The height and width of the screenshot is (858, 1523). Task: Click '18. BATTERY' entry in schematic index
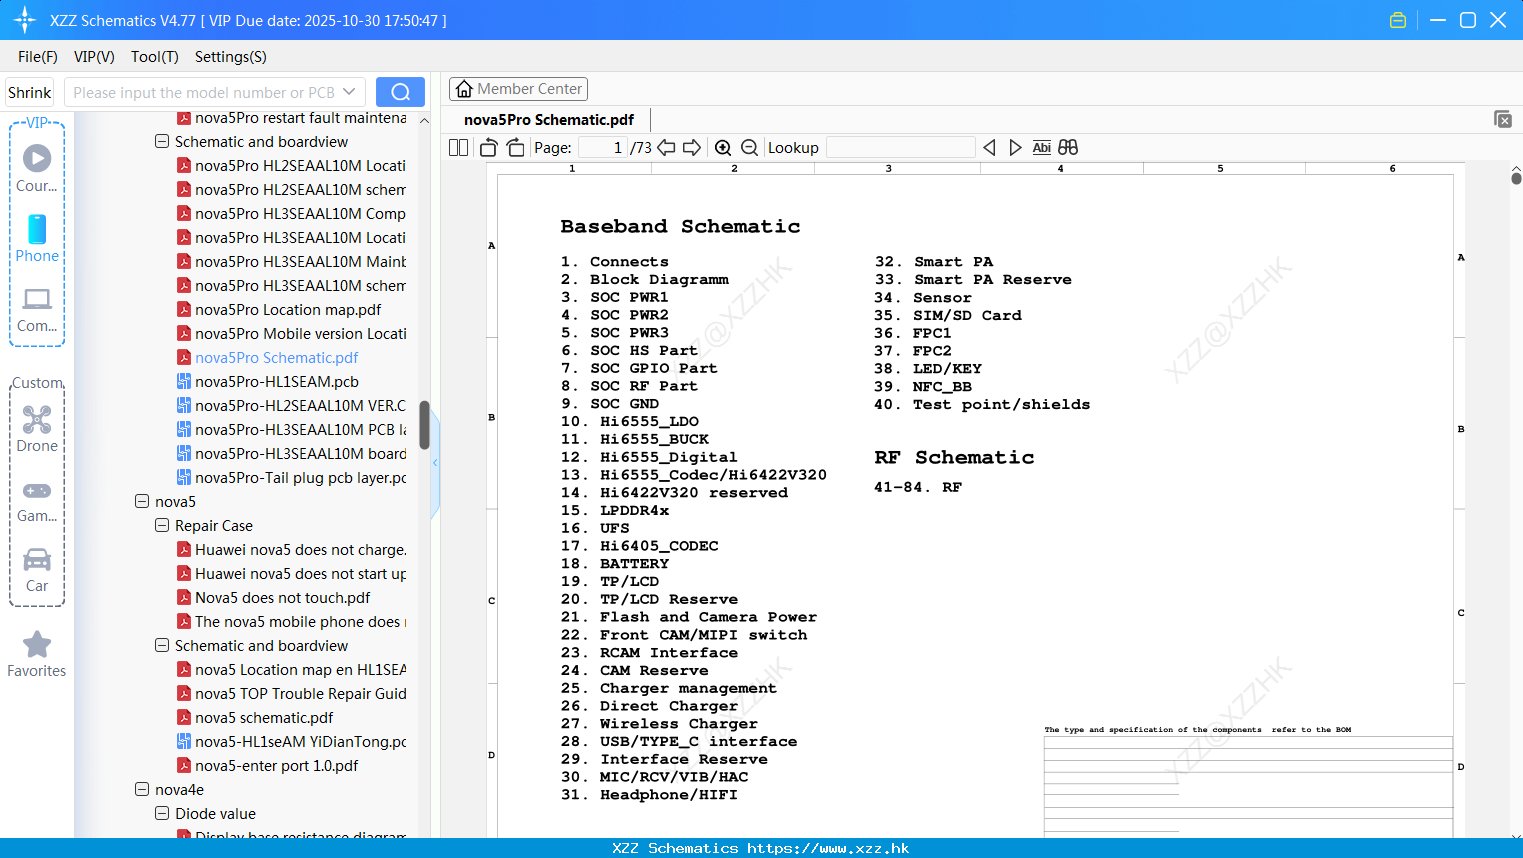pyautogui.click(x=614, y=563)
